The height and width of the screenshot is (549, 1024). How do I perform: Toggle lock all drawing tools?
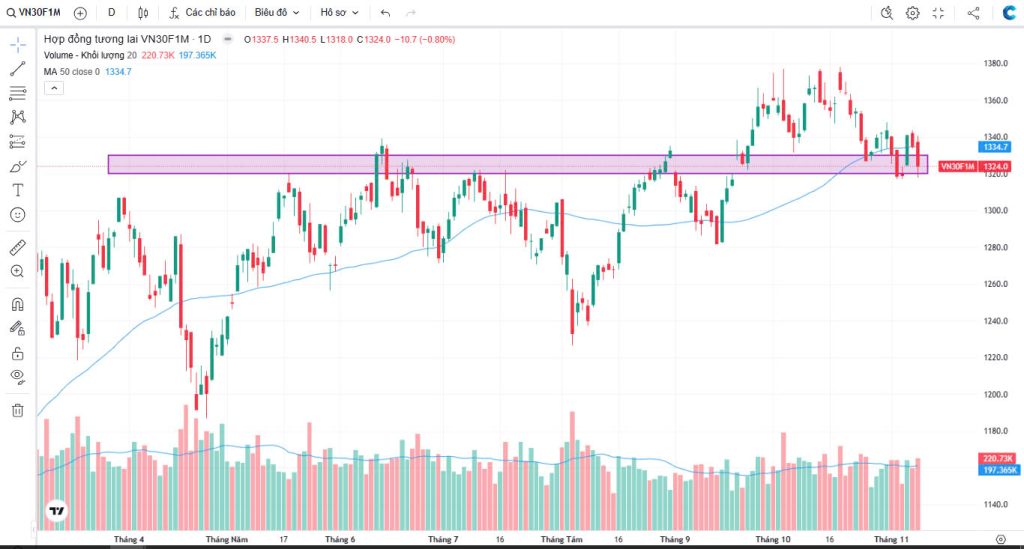(17, 352)
